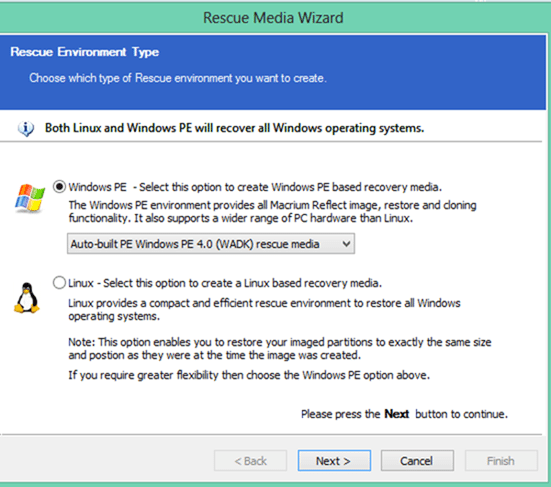Click the Cancel button
Image resolution: width=551 pixels, height=487 pixels.
(x=417, y=460)
